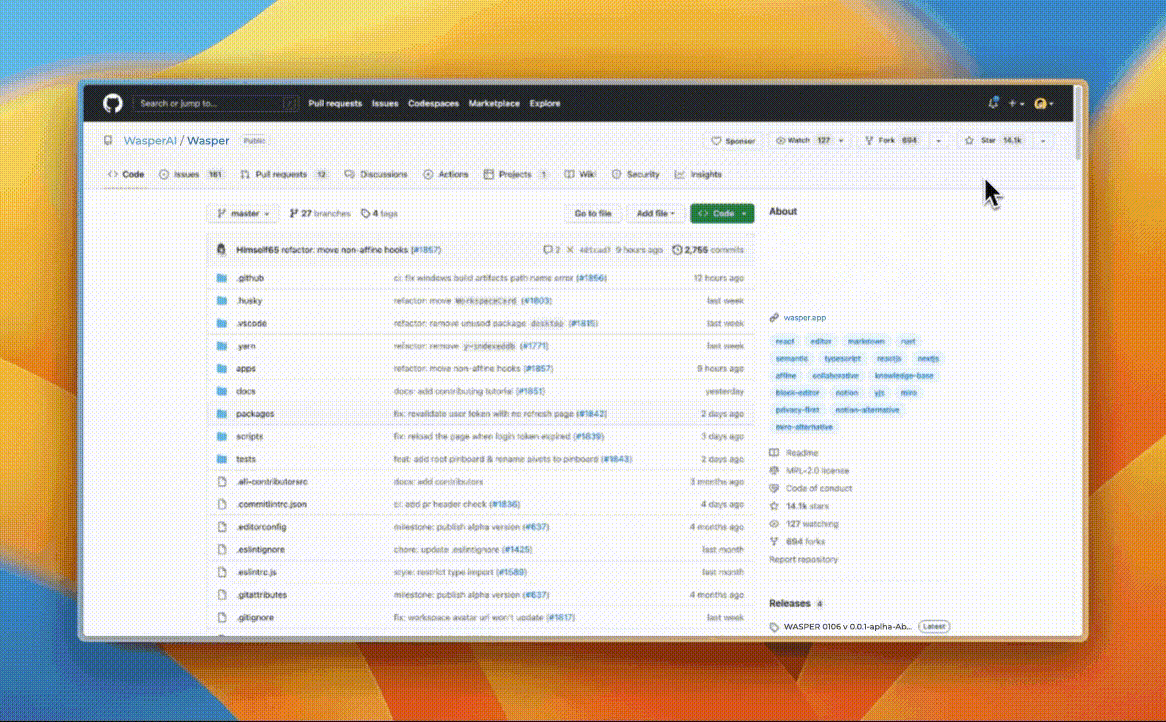The width and height of the screenshot is (1166, 722).
Task: Open the .vscode folder
Action: click(x=251, y=323)
